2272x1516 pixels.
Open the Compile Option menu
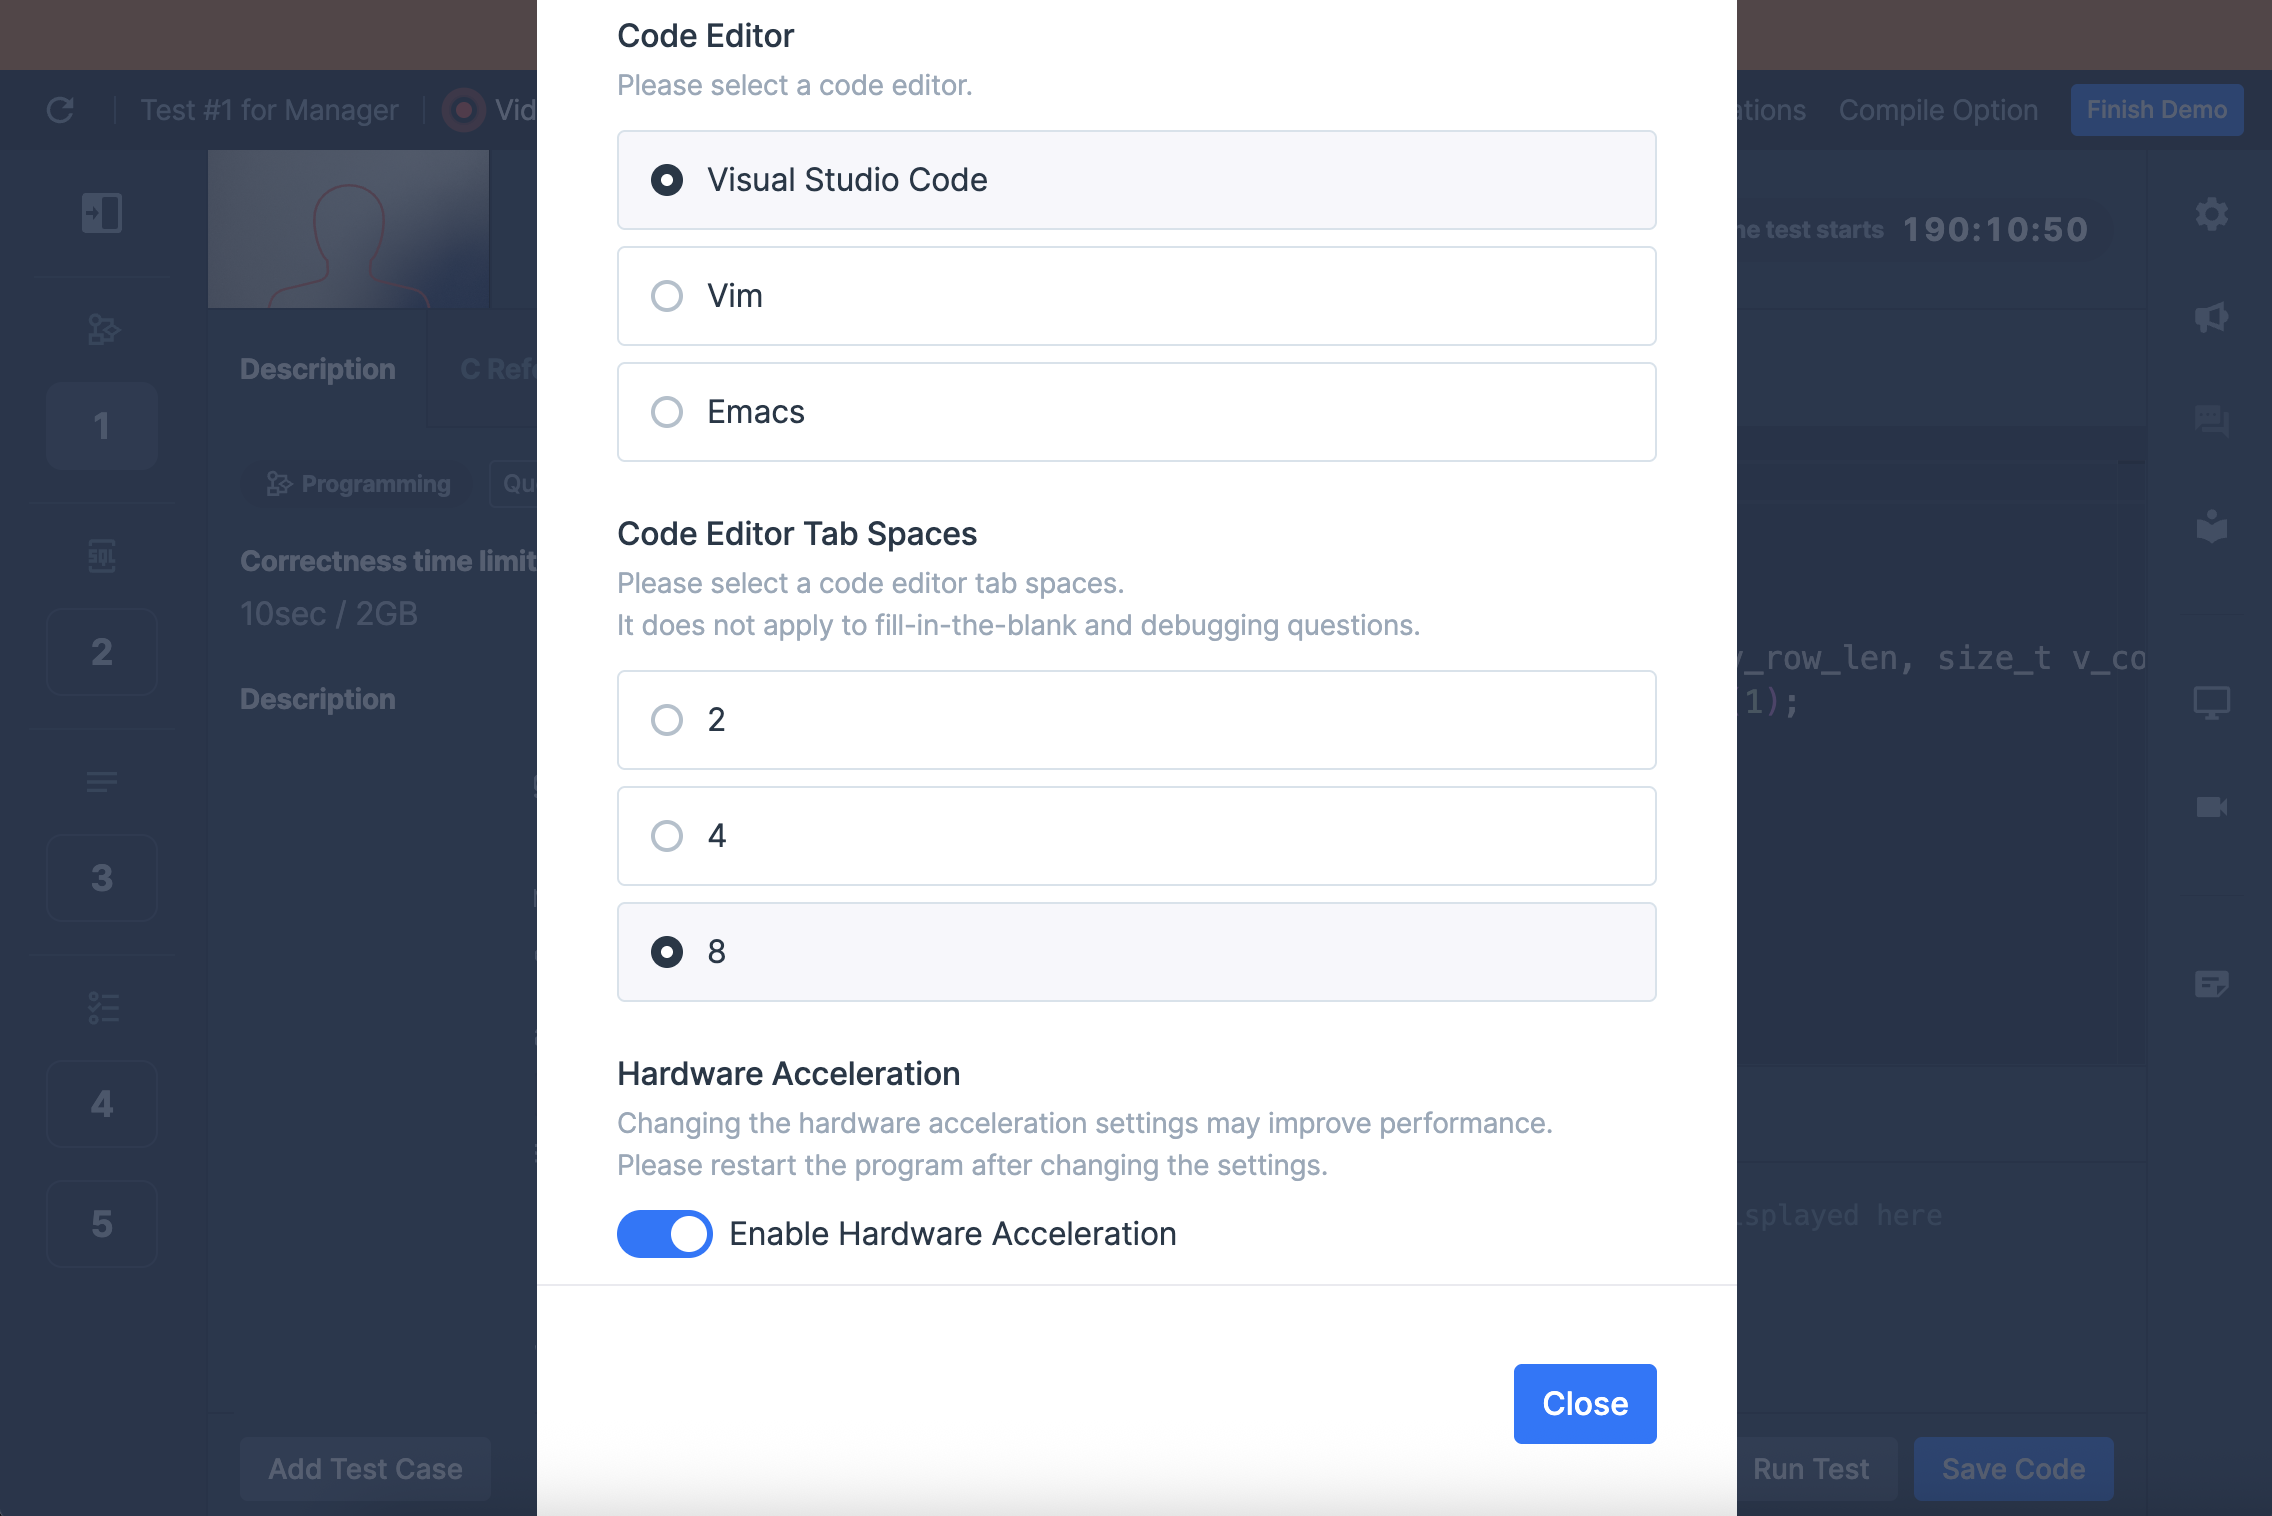1938,110
